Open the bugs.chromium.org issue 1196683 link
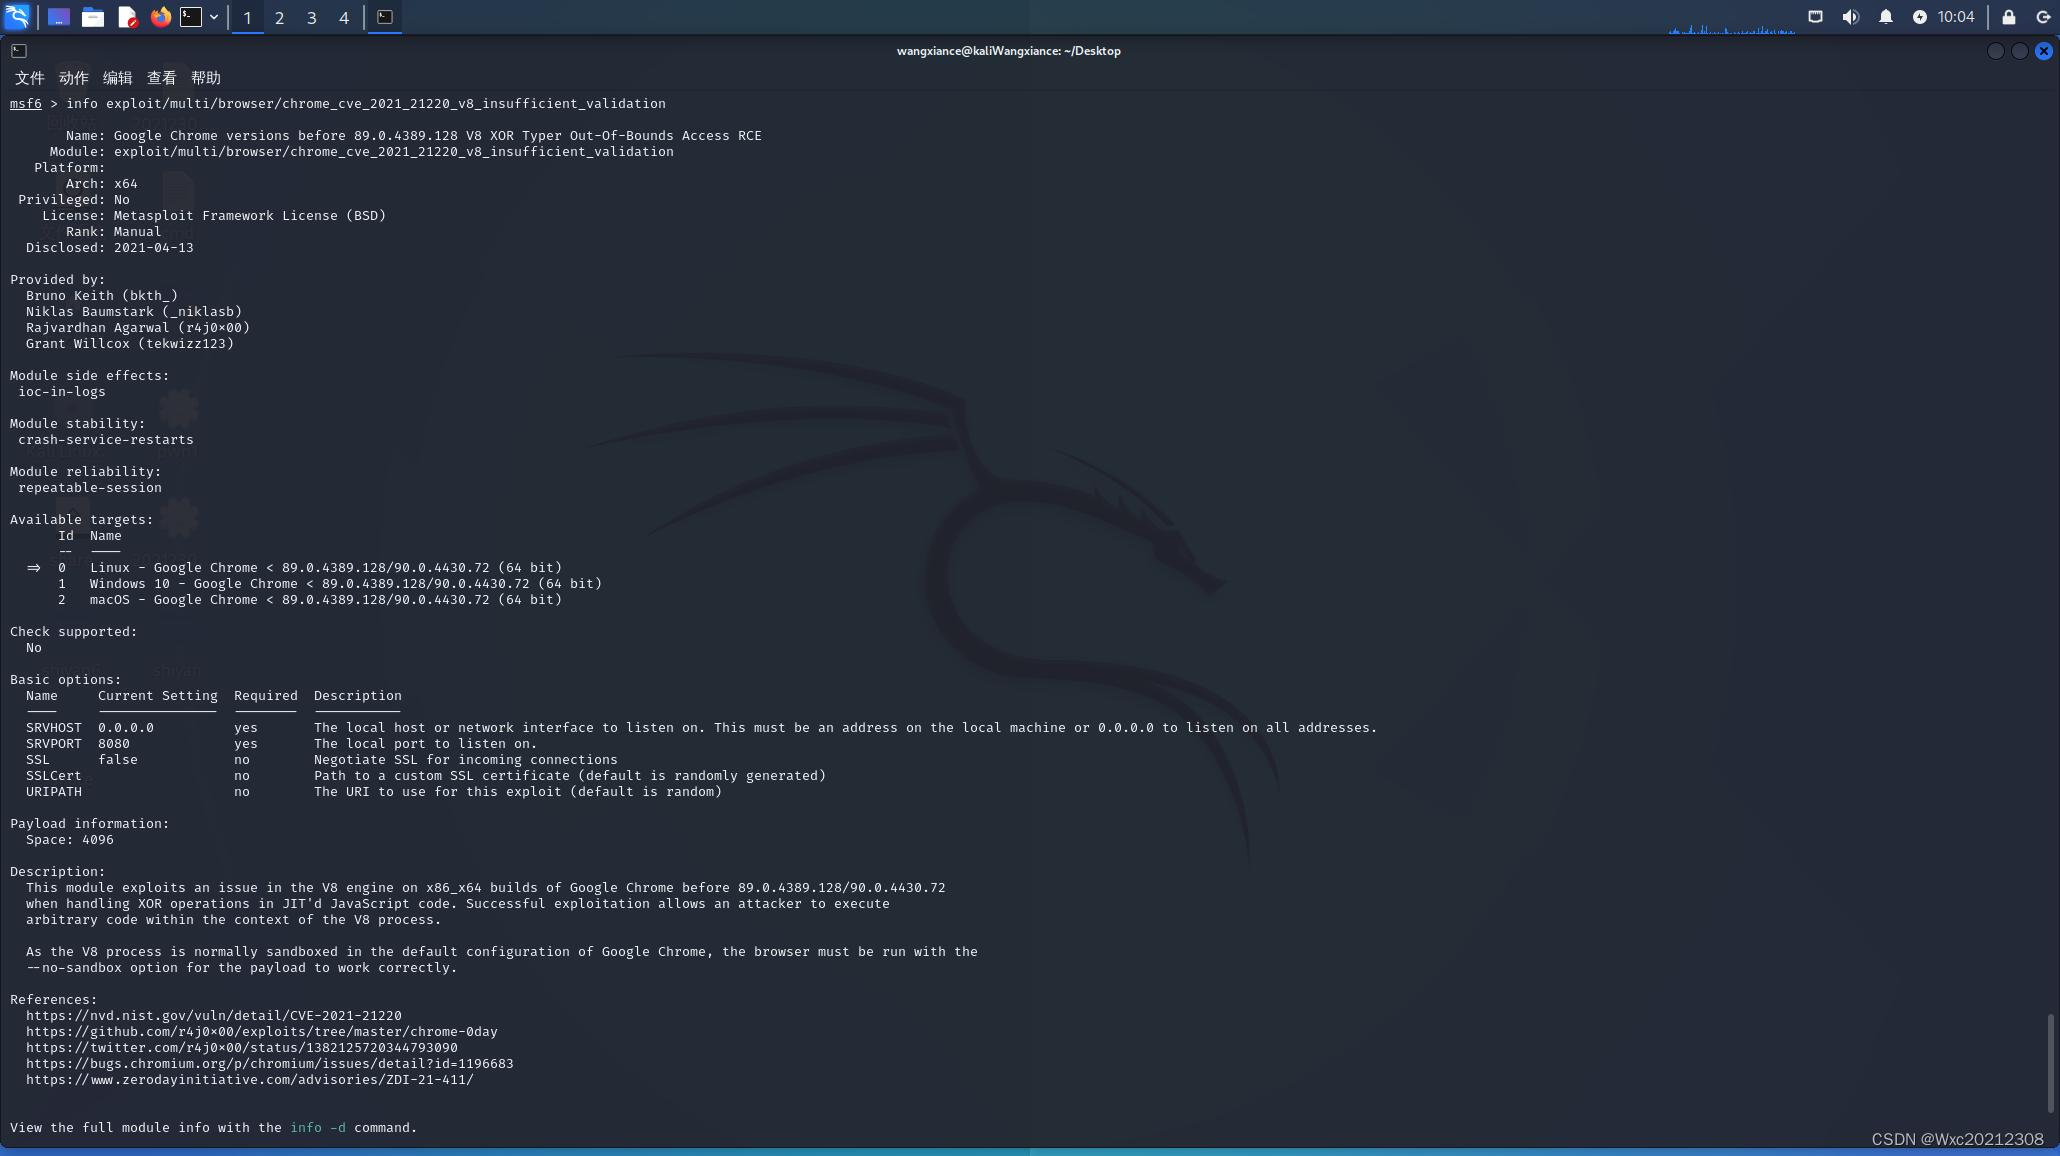 270,1064
